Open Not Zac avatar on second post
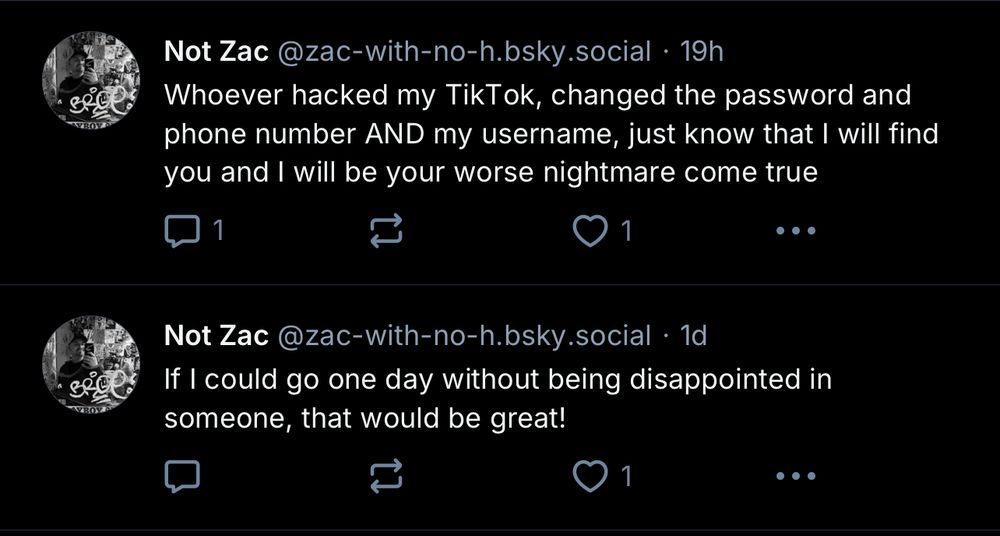1000x536 pixels. coord(91,362)
